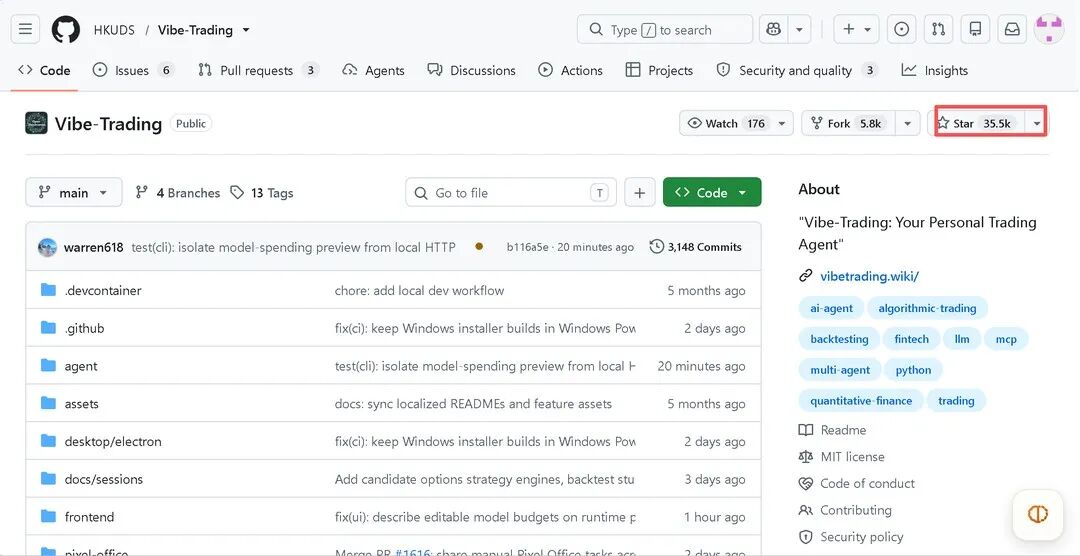Click the floating orange assistant button
The width and height of the screenshot is (1080, 556).
(x=1037, y=514)
